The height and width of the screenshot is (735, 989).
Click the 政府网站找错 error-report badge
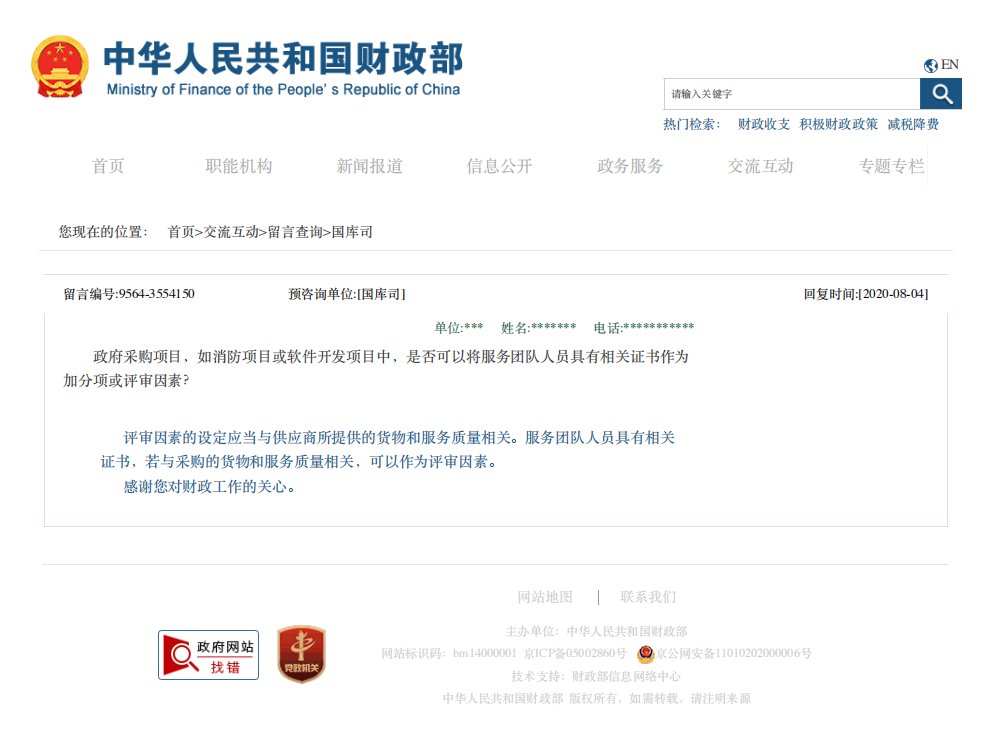click(x=207, y=655)
